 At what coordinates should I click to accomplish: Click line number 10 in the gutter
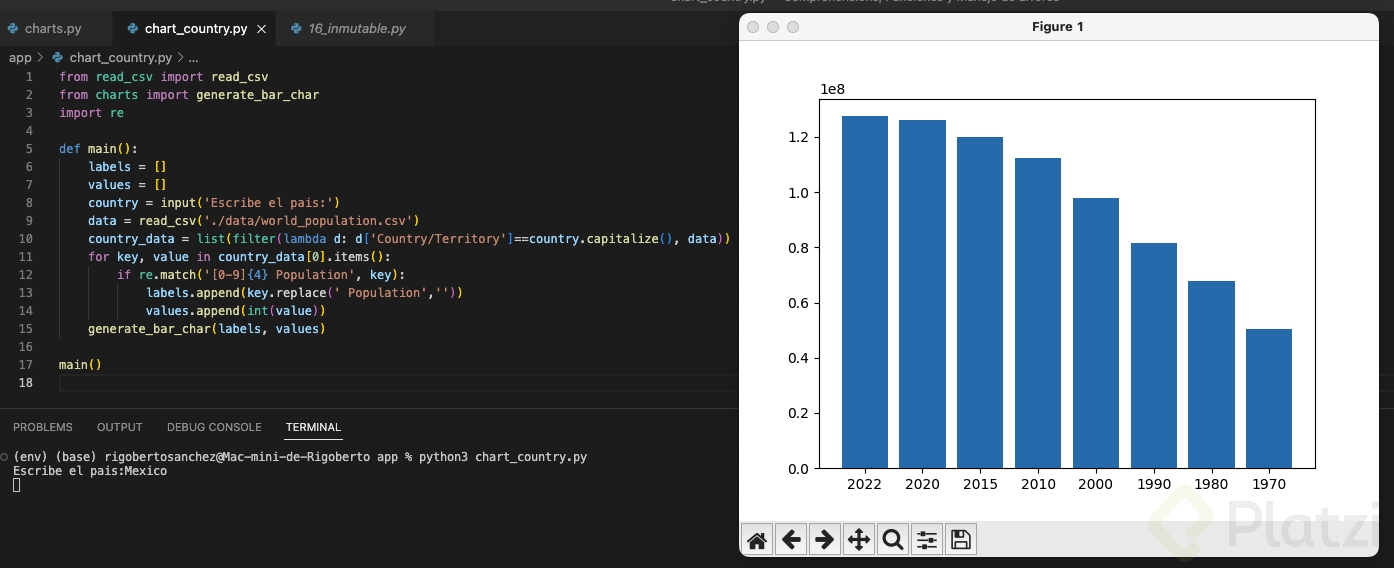(27, 238)
